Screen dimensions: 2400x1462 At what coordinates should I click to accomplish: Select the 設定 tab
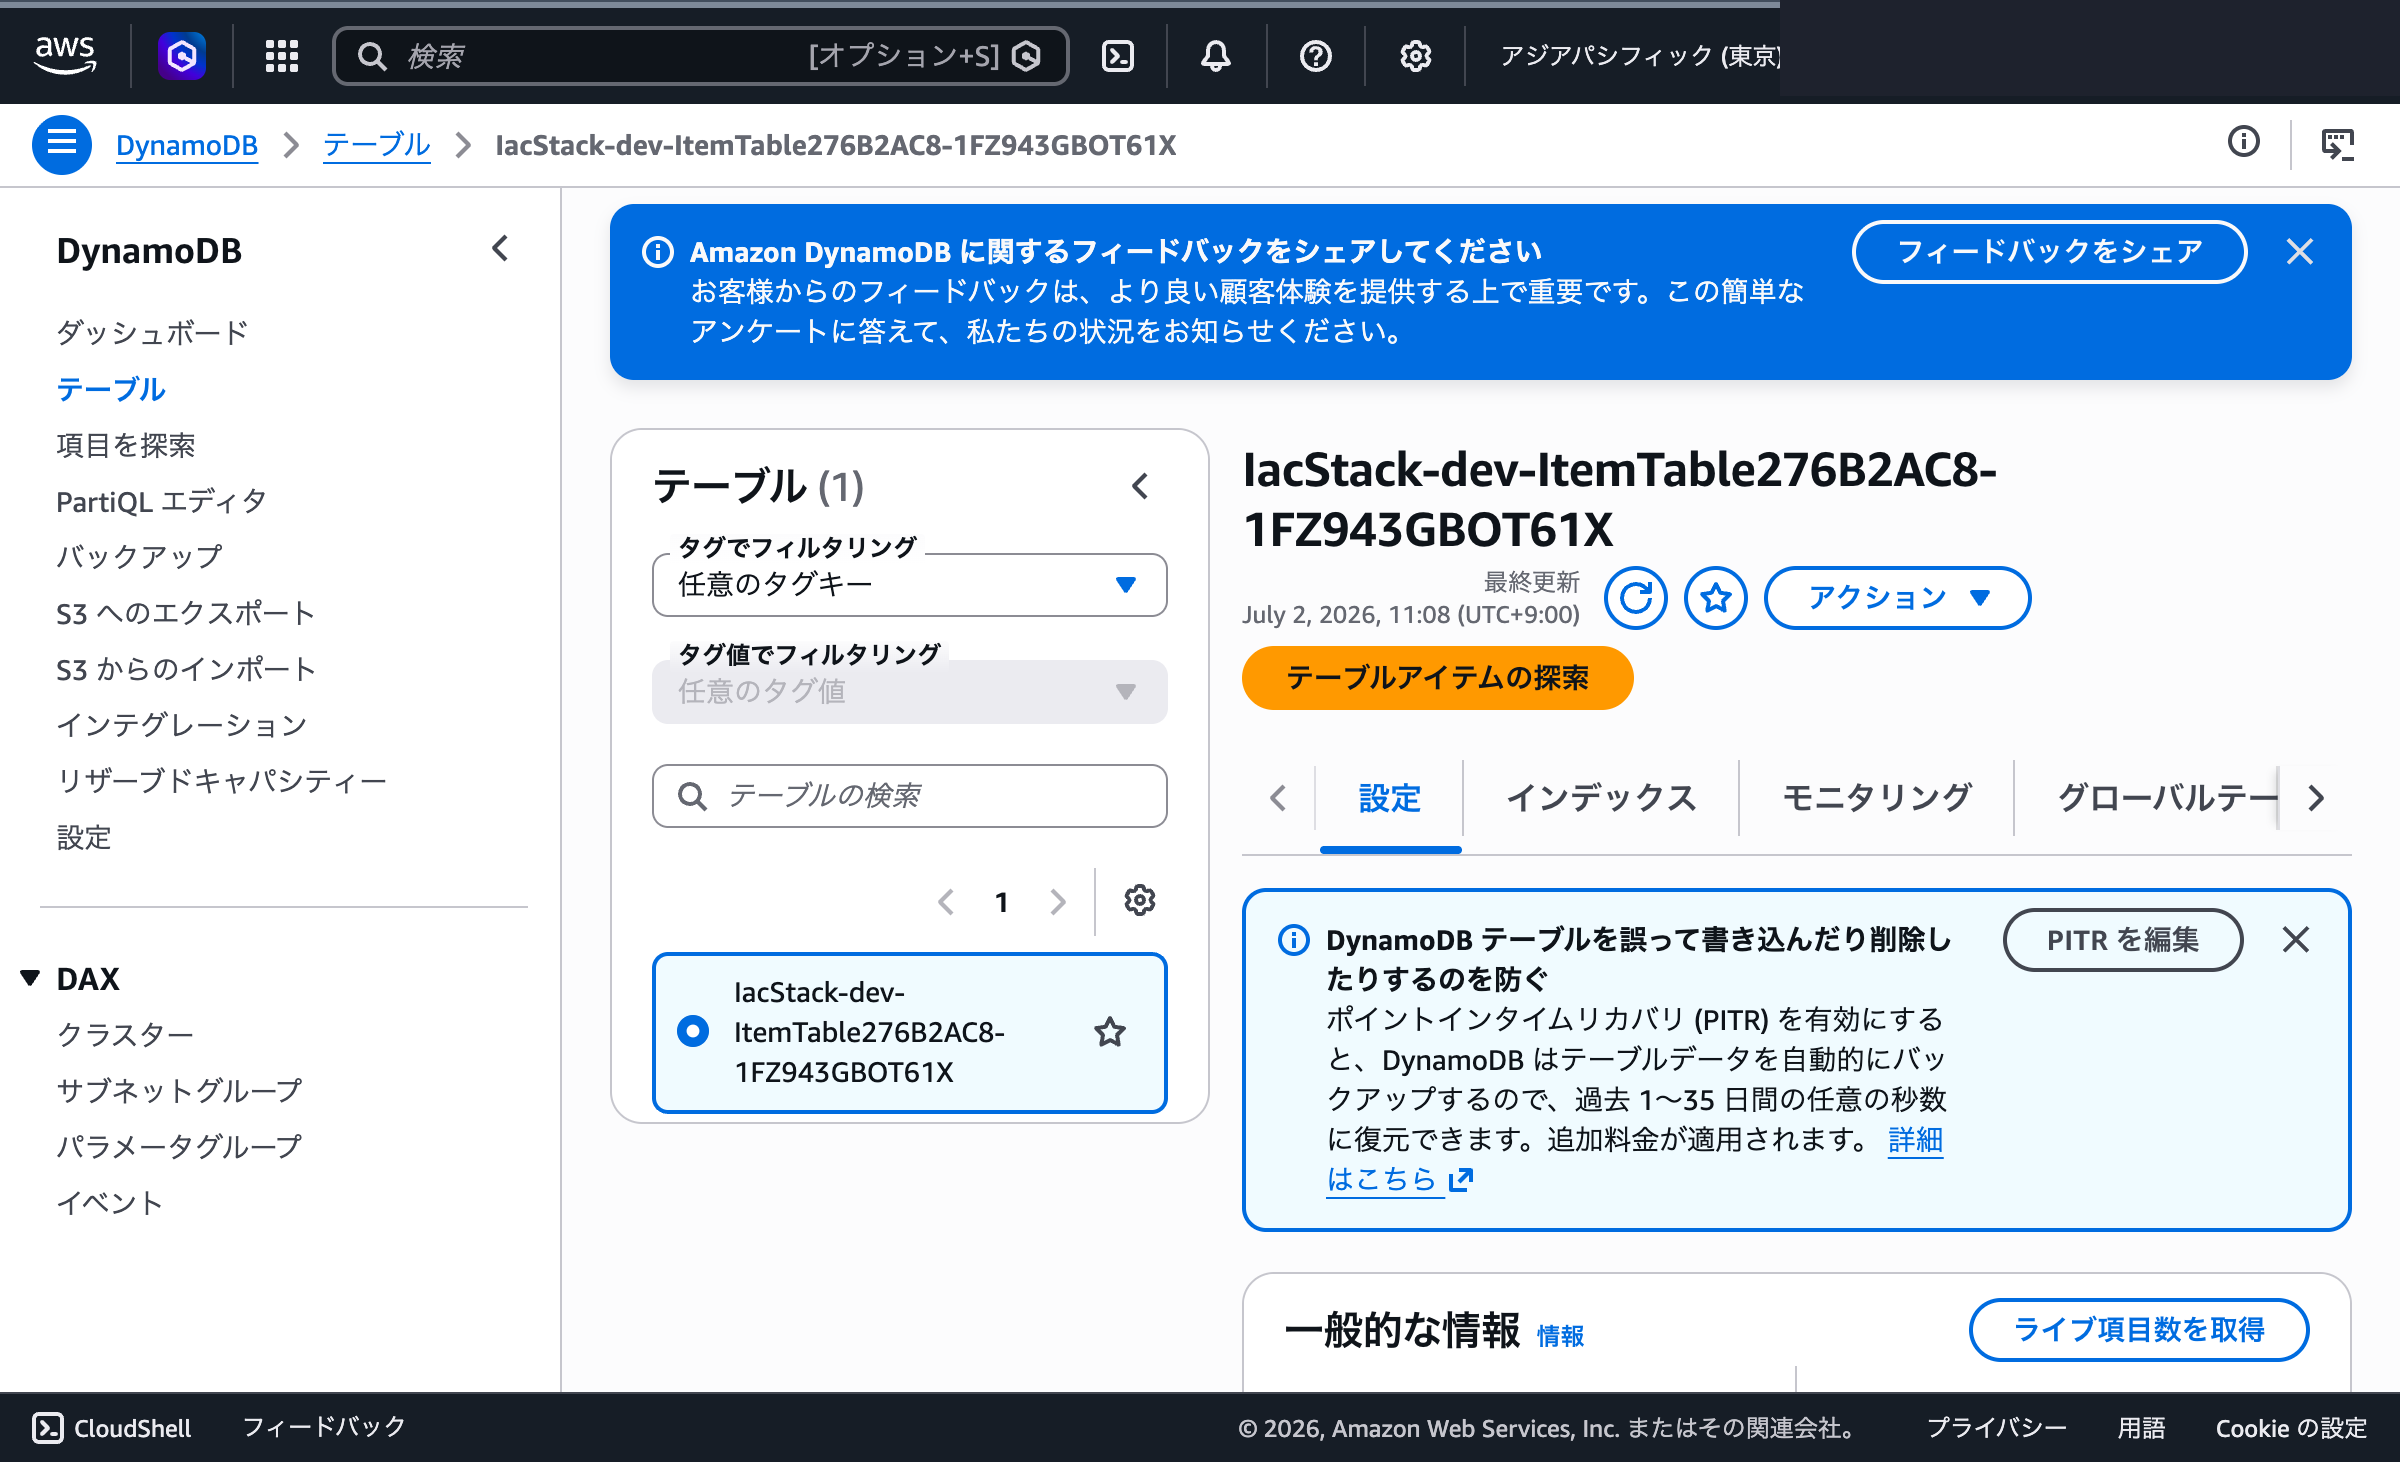coord(1390,797)
